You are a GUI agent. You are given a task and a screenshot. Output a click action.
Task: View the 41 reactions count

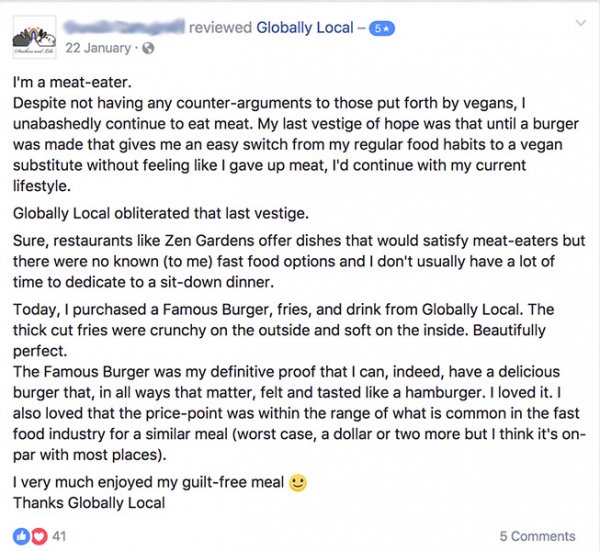click(x=59, y=536)
